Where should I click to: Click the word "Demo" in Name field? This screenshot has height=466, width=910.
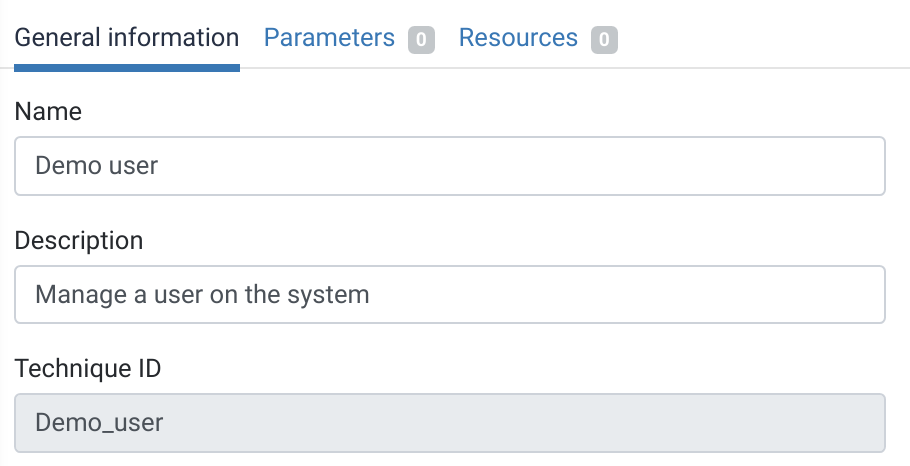pos(63,166)
